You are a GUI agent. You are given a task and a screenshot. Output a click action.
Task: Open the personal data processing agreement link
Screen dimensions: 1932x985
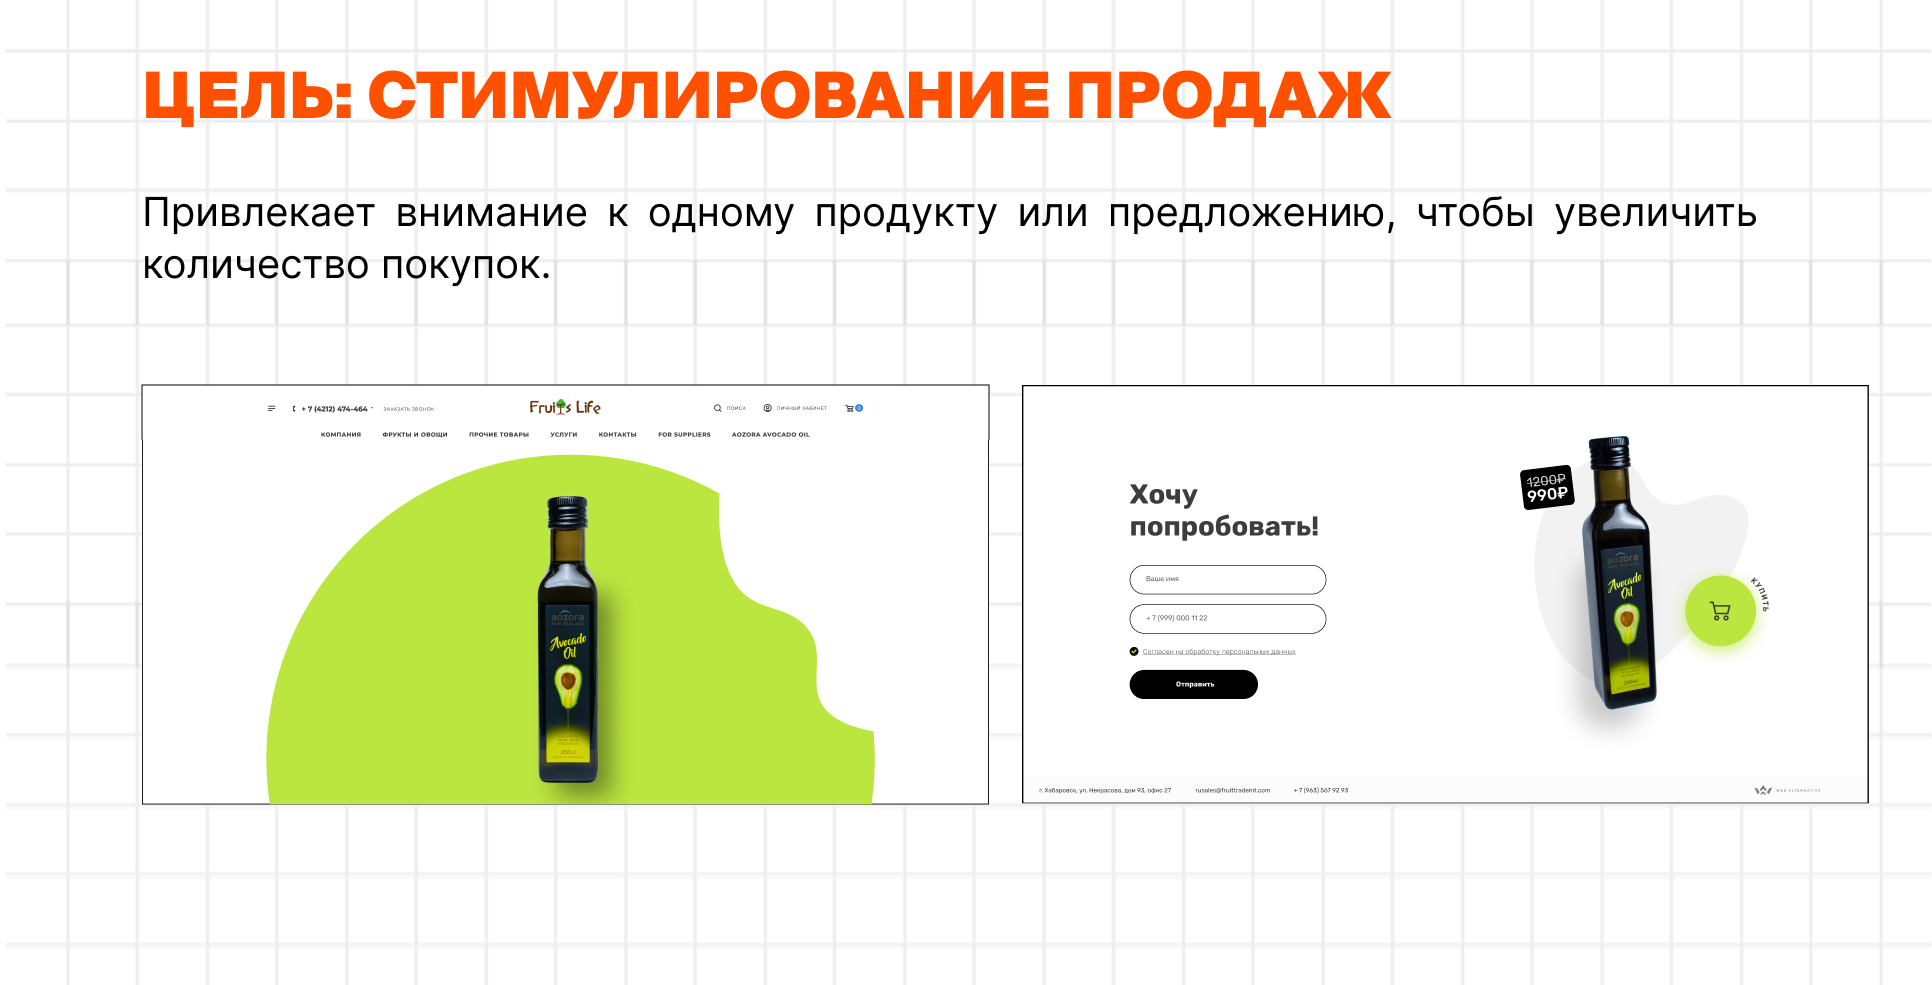pos(1219,652)
